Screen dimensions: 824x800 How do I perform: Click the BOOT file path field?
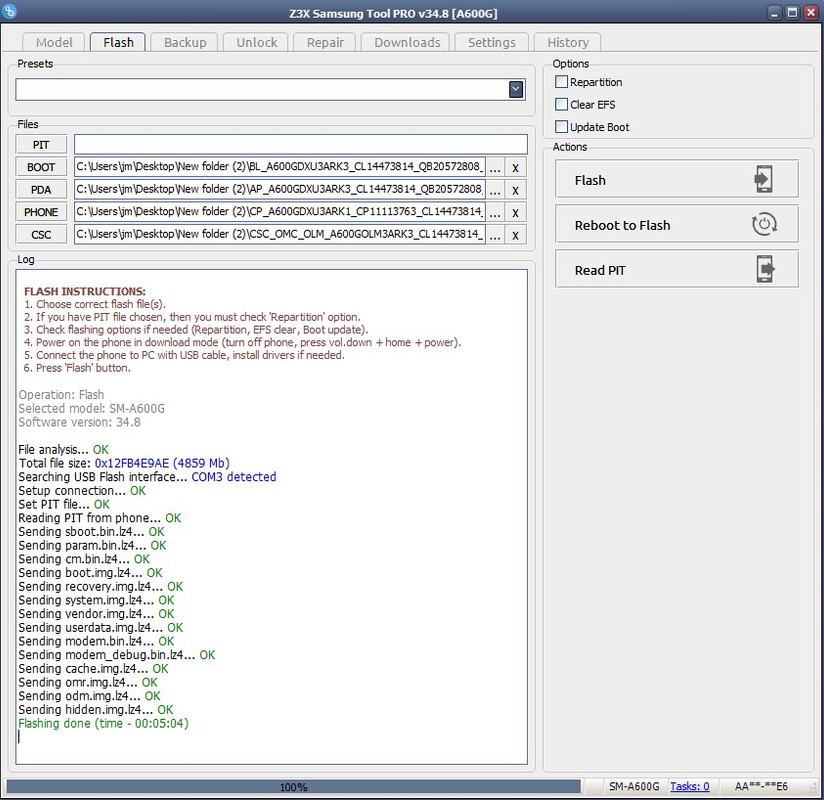click(x=280, y=167)
